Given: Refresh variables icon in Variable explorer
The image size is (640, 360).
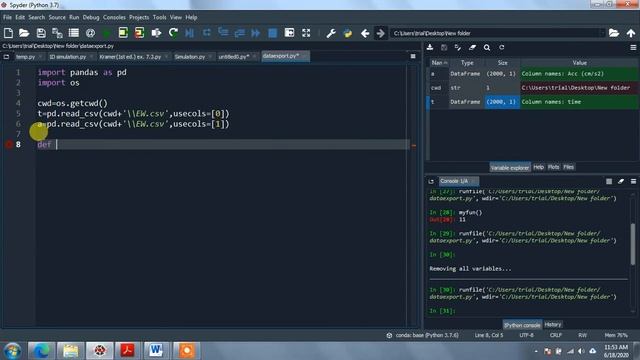Looking at the screenshot, I should 502,48.
